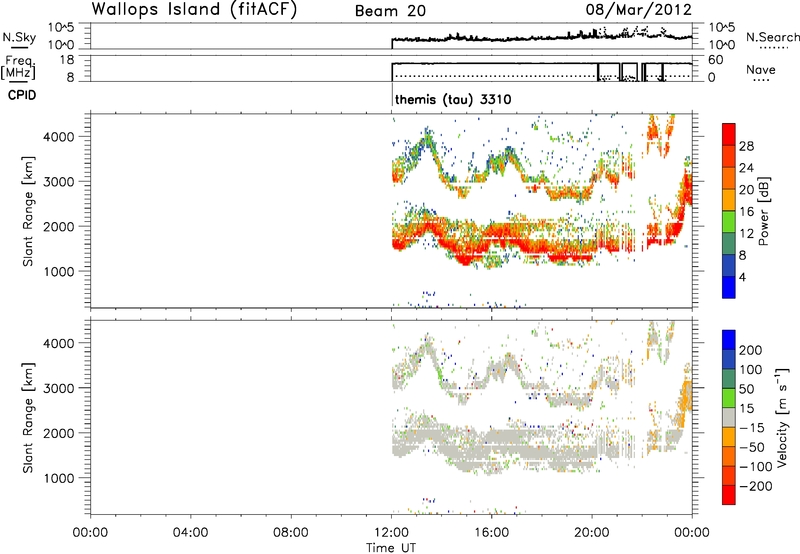
Task: Click the solid line sample under 'N.Sky'
Action: (19, 47)
